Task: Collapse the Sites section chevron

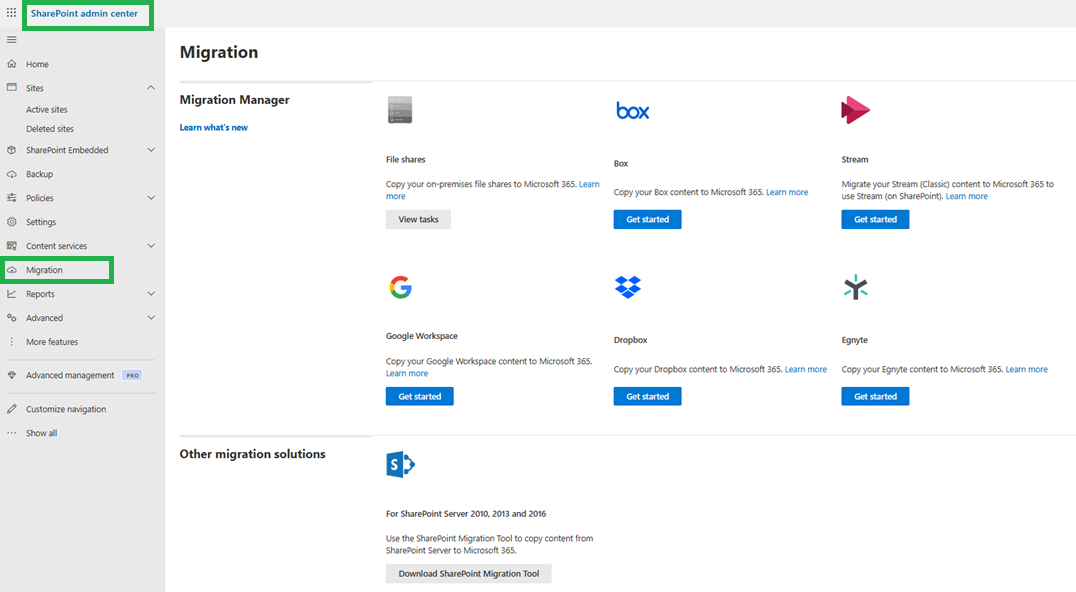Action: click(151, 88)
